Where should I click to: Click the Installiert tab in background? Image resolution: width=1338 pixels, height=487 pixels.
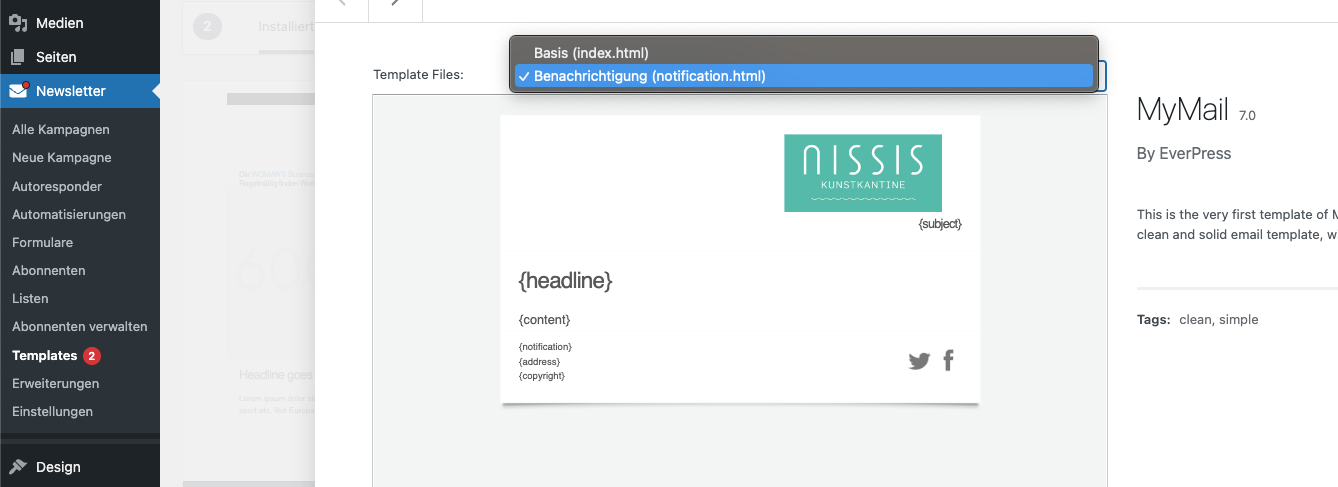(285, 27)
